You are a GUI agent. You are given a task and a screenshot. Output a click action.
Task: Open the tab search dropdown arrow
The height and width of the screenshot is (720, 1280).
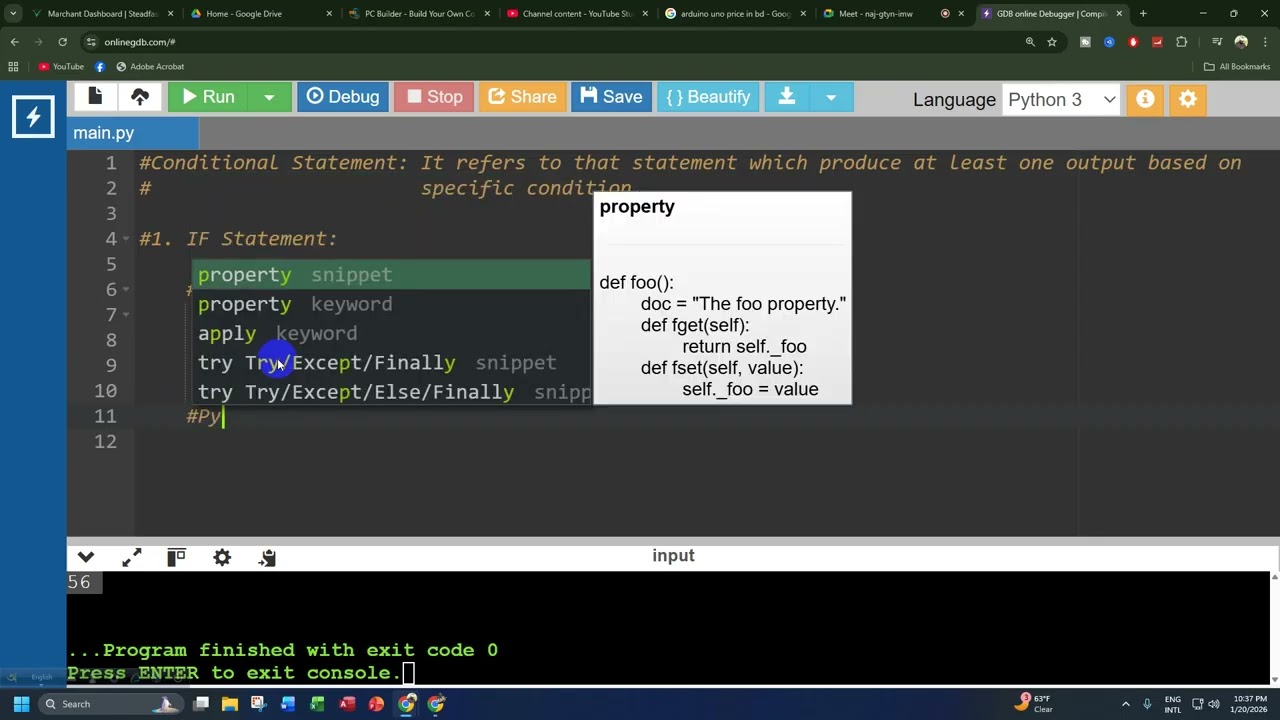(x=13, y=14)
